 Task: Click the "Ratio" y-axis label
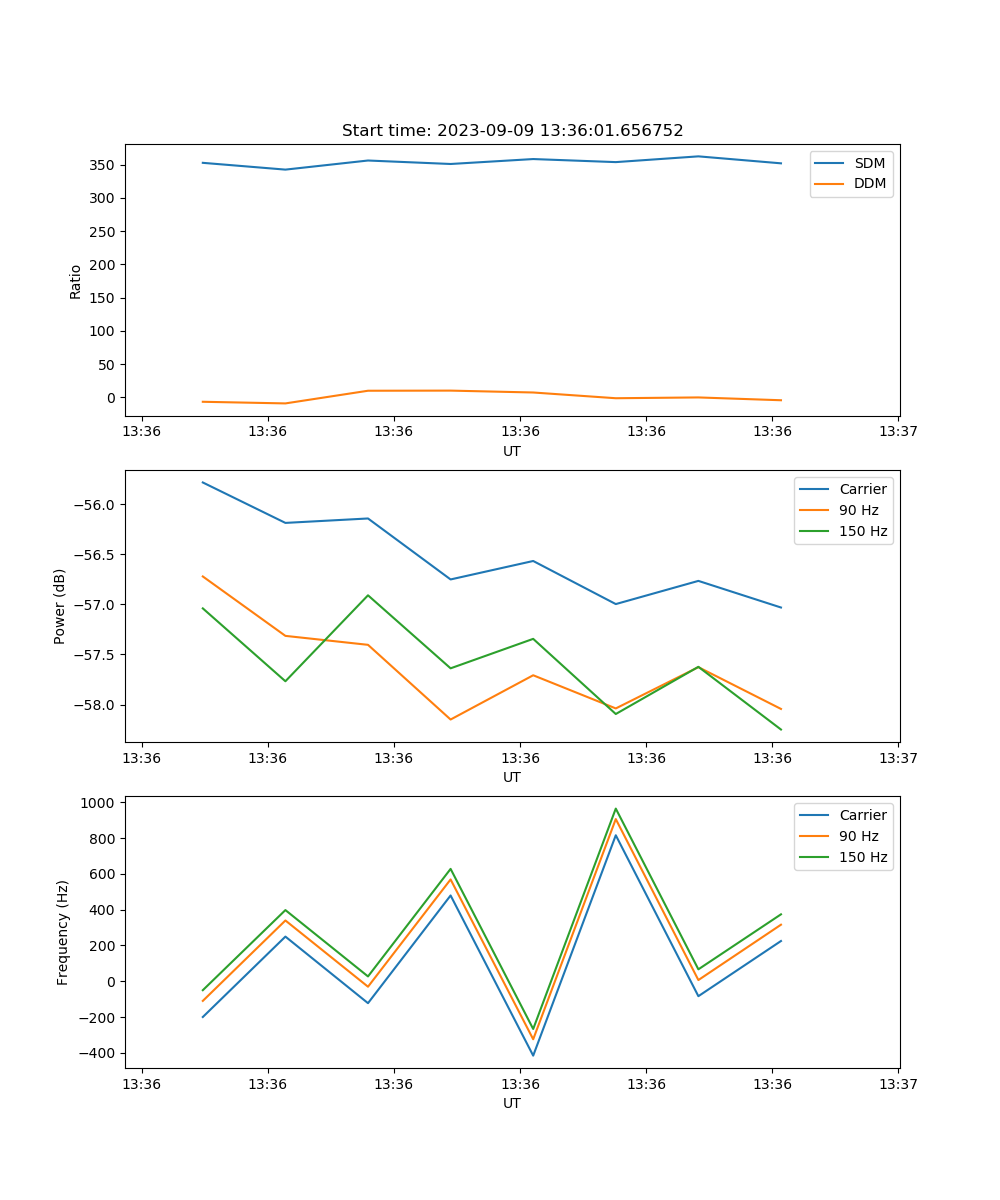pyautogui.click(x=76, y=281)
